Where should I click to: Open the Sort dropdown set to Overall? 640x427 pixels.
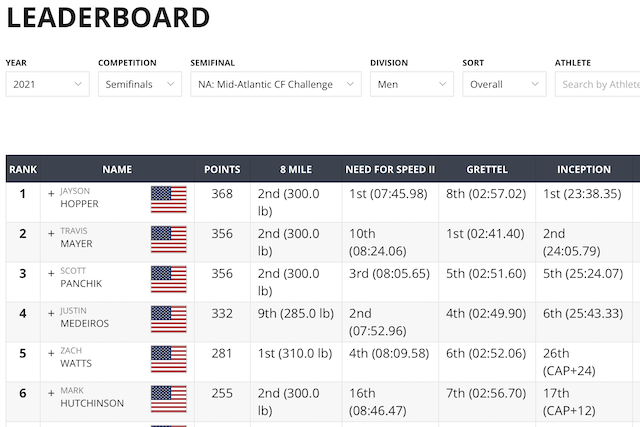(x=504, y=84)
